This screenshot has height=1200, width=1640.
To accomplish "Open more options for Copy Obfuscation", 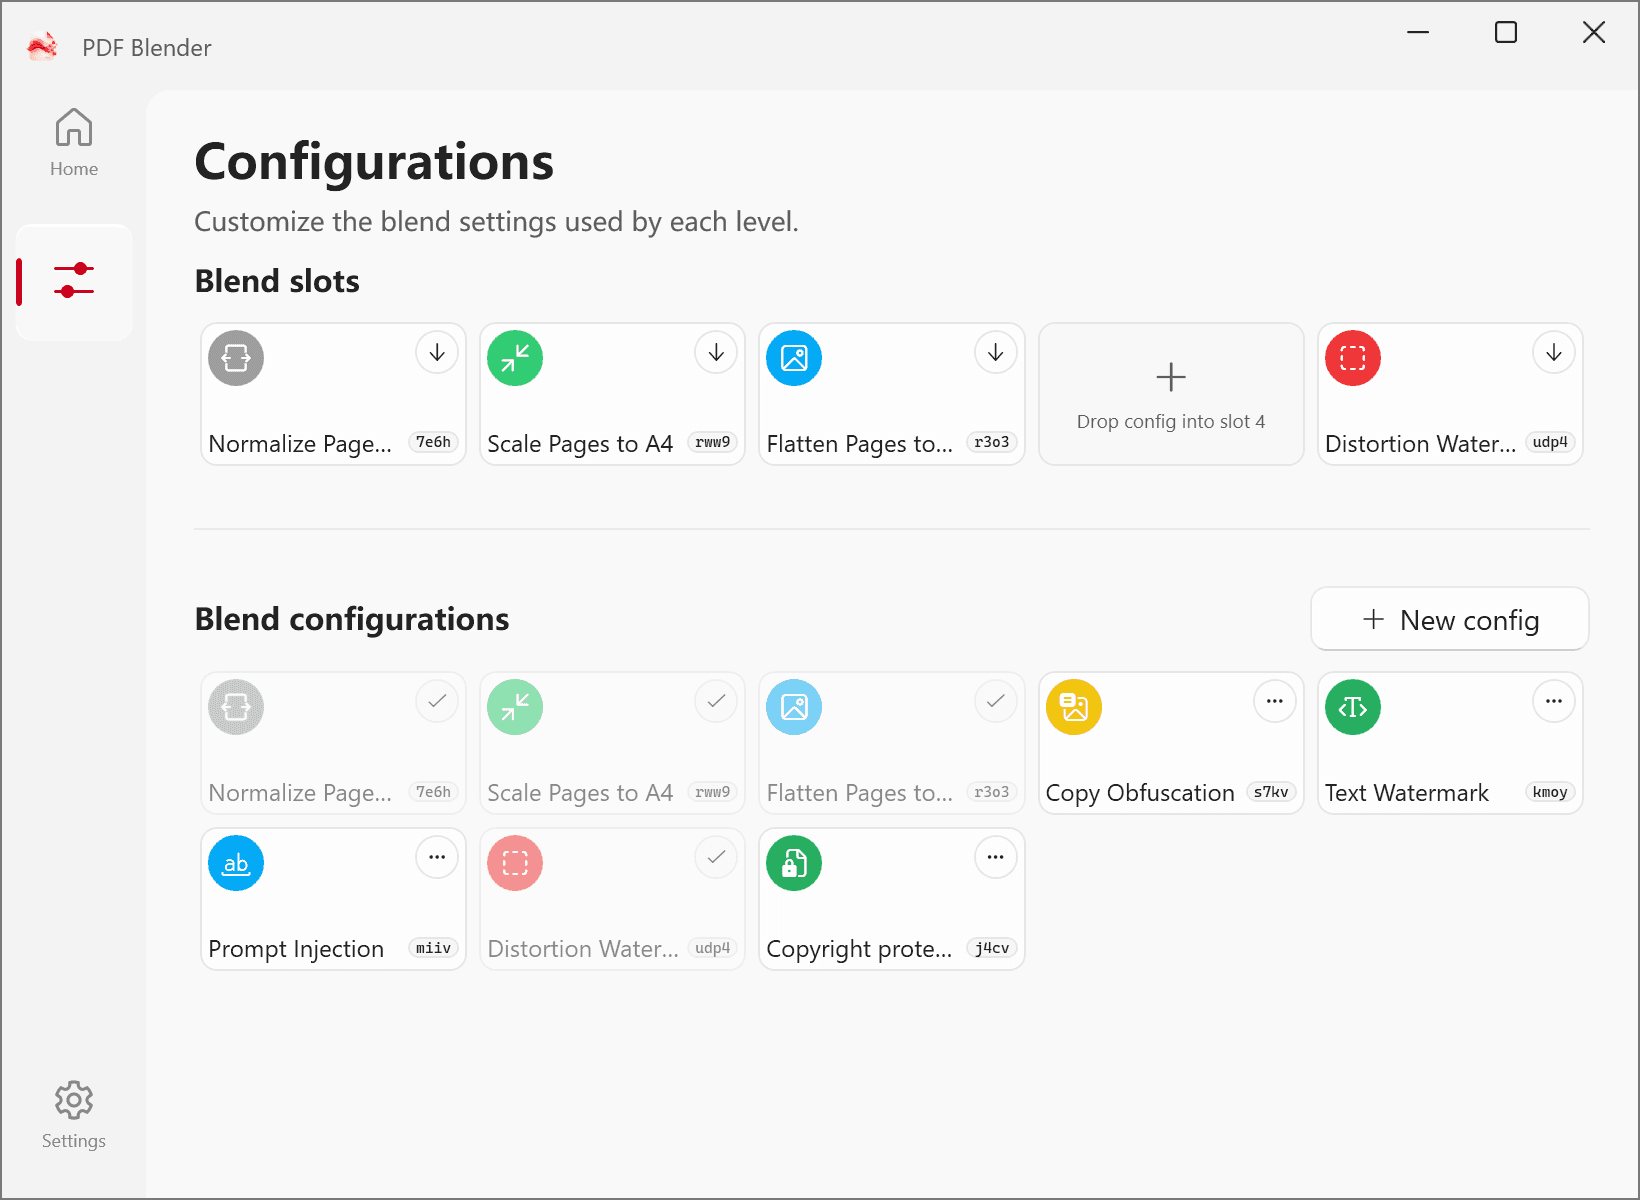I will 1275,701.
